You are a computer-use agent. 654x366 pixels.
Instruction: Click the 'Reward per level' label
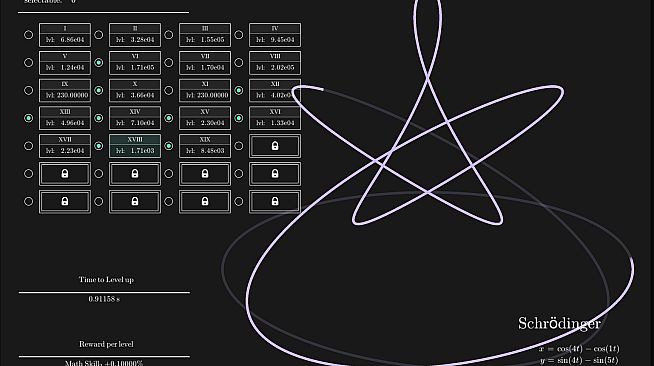106,344
